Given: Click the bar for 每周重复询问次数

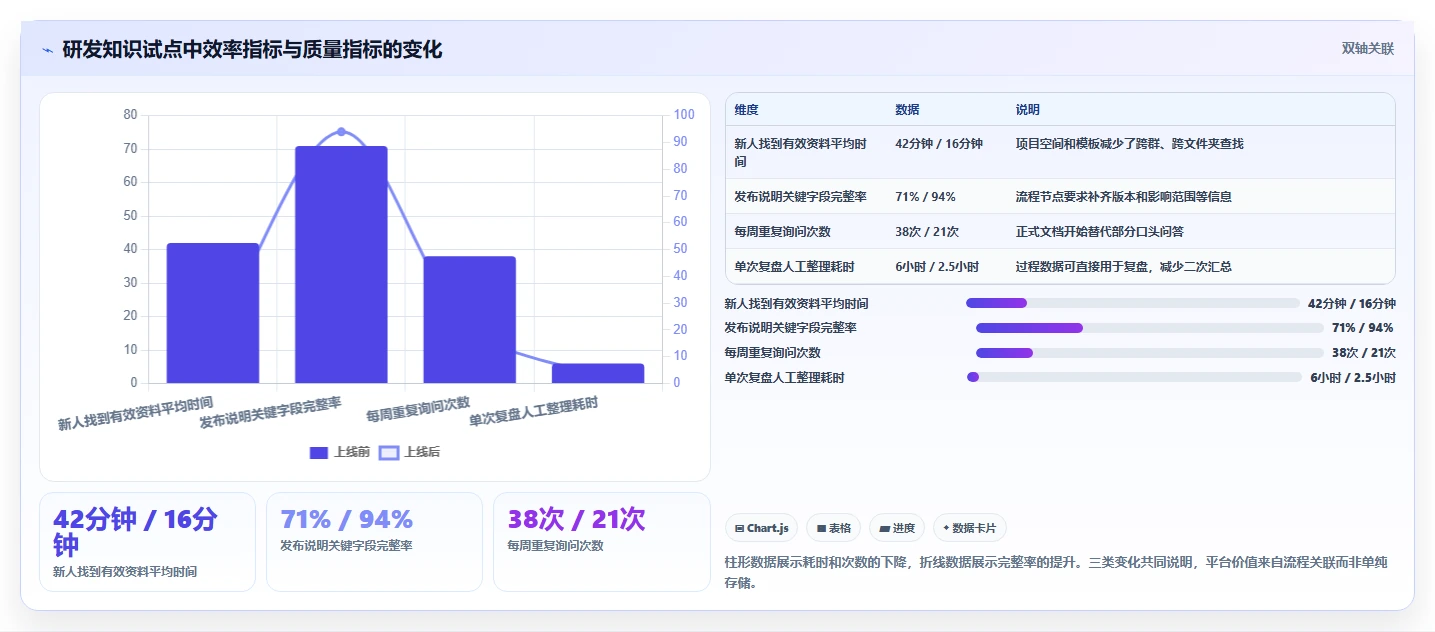Looking at the screenshot, I should pyautogui.click(x=469, y=319).
